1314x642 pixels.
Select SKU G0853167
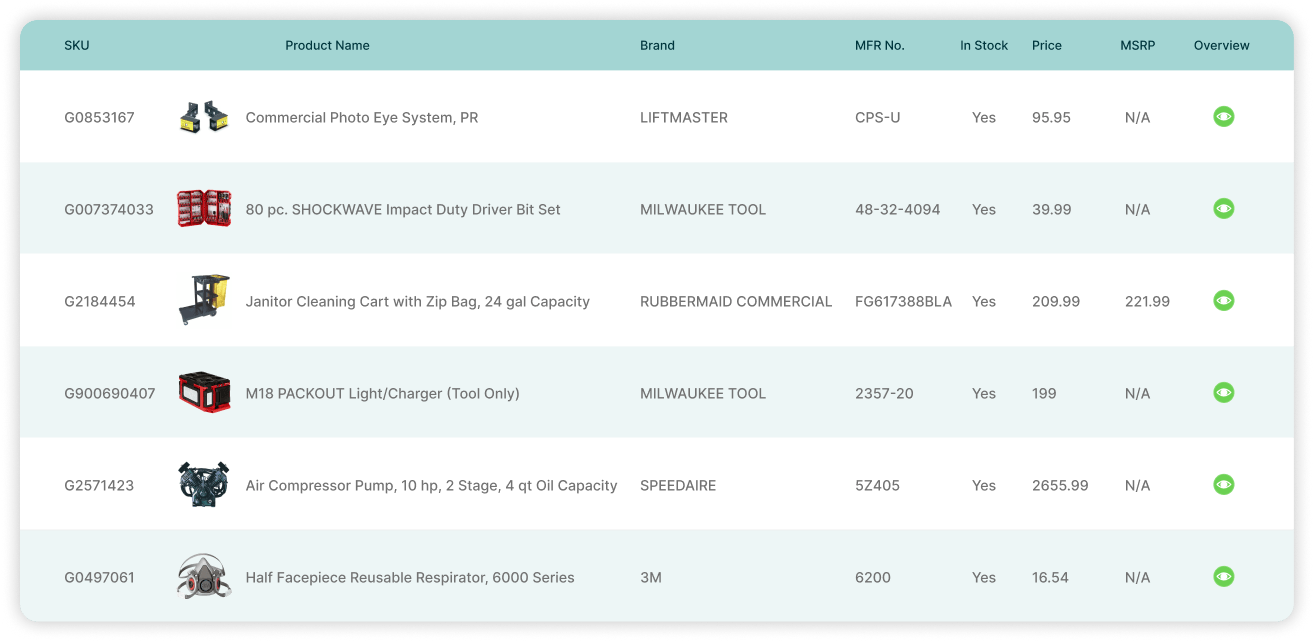coord(99,117)
